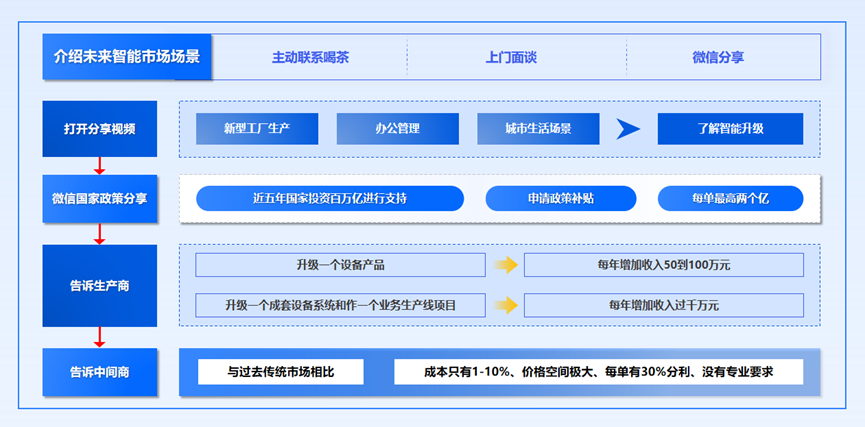Screen dimensions: 865x427
Task: Click the blue arrow before 了解智能升级
Action: click(628, 129)
